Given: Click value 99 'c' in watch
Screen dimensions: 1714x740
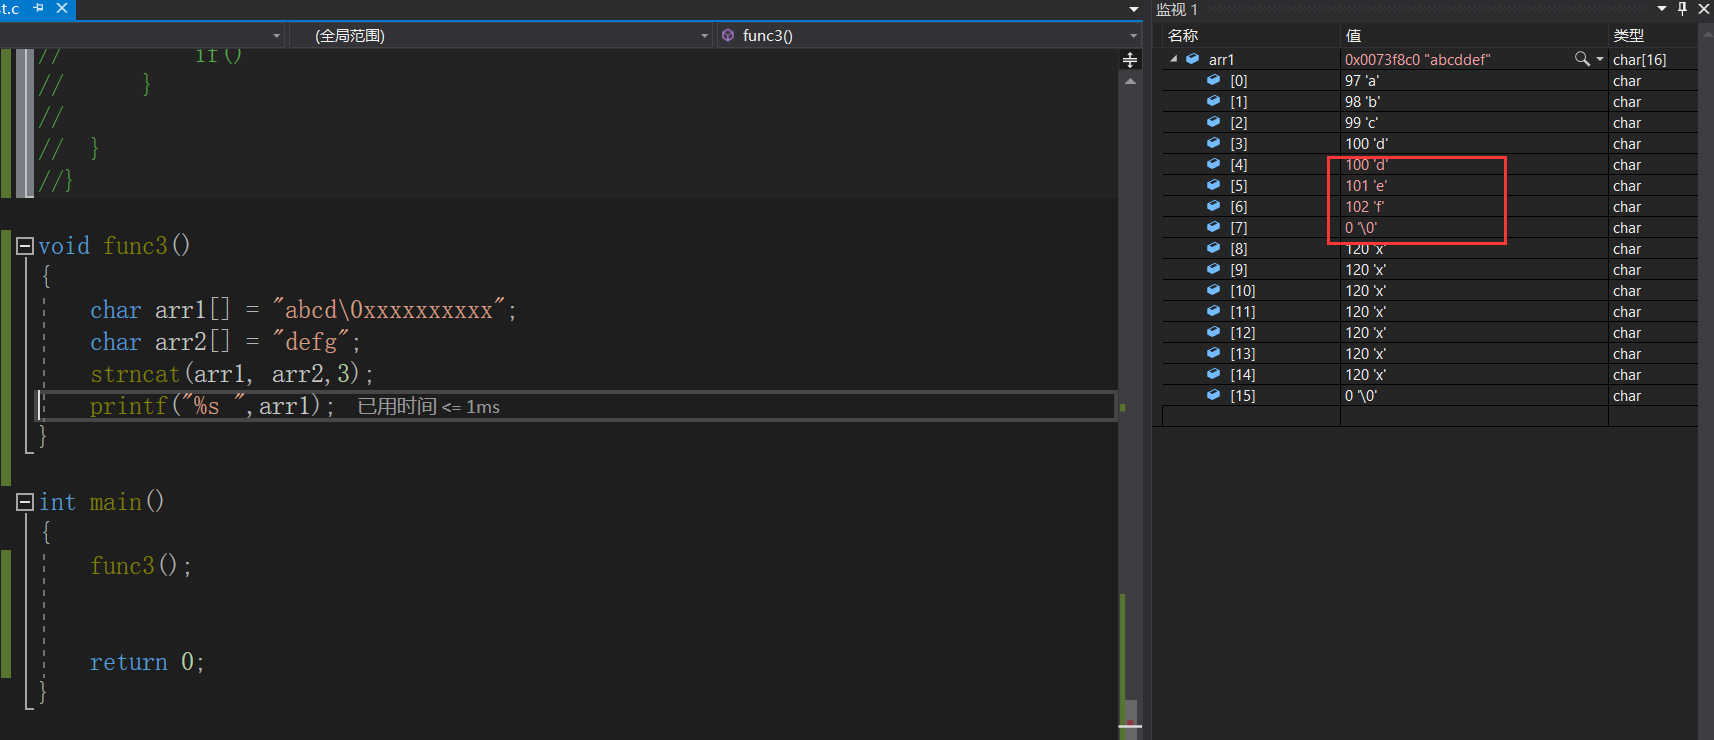Looking at the screenshot, I should [x=1361, y=123].
